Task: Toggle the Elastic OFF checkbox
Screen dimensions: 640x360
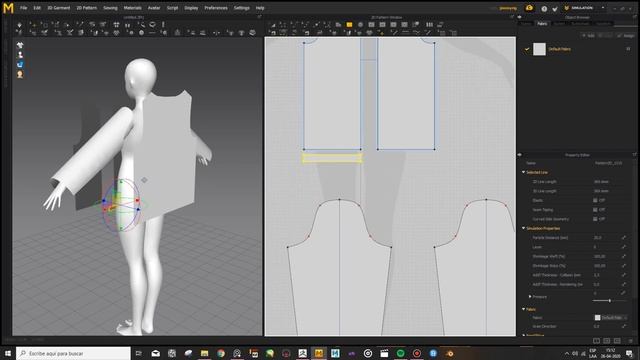Action: click(x=595, y=200)
